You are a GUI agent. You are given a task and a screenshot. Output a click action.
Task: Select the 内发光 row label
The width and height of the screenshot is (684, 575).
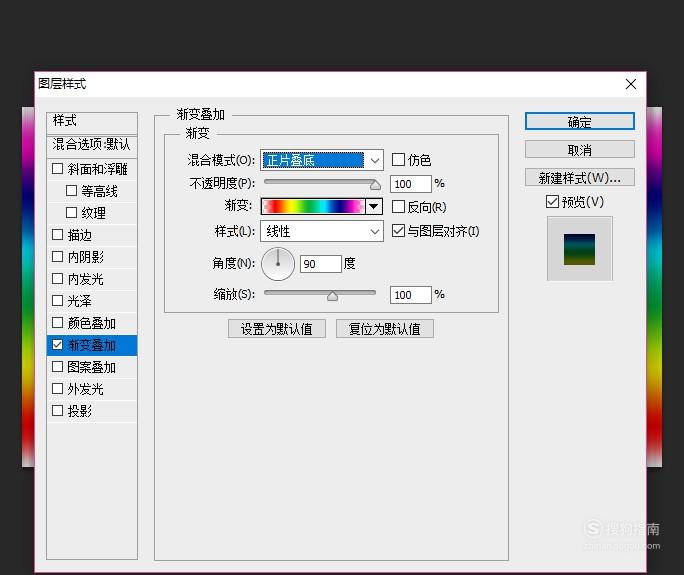coord(86,279)
